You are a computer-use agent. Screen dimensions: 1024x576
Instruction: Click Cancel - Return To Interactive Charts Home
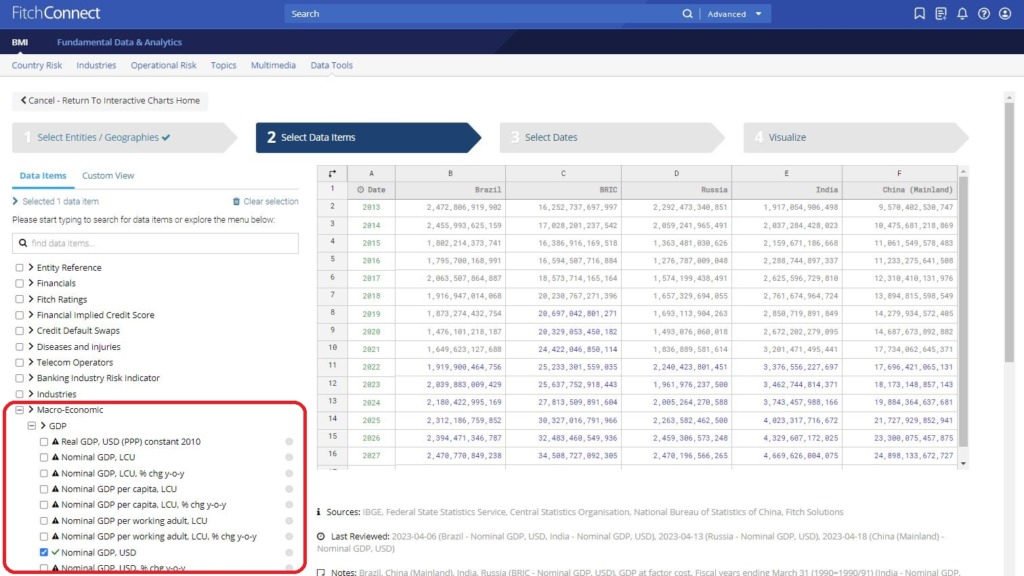[x=110, y=101]
